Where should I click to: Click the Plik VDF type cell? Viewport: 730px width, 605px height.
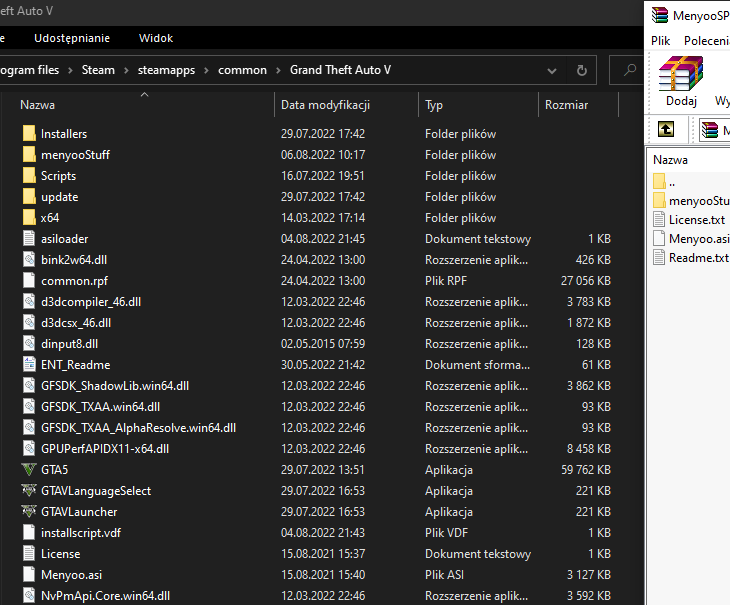coord(446,532)
